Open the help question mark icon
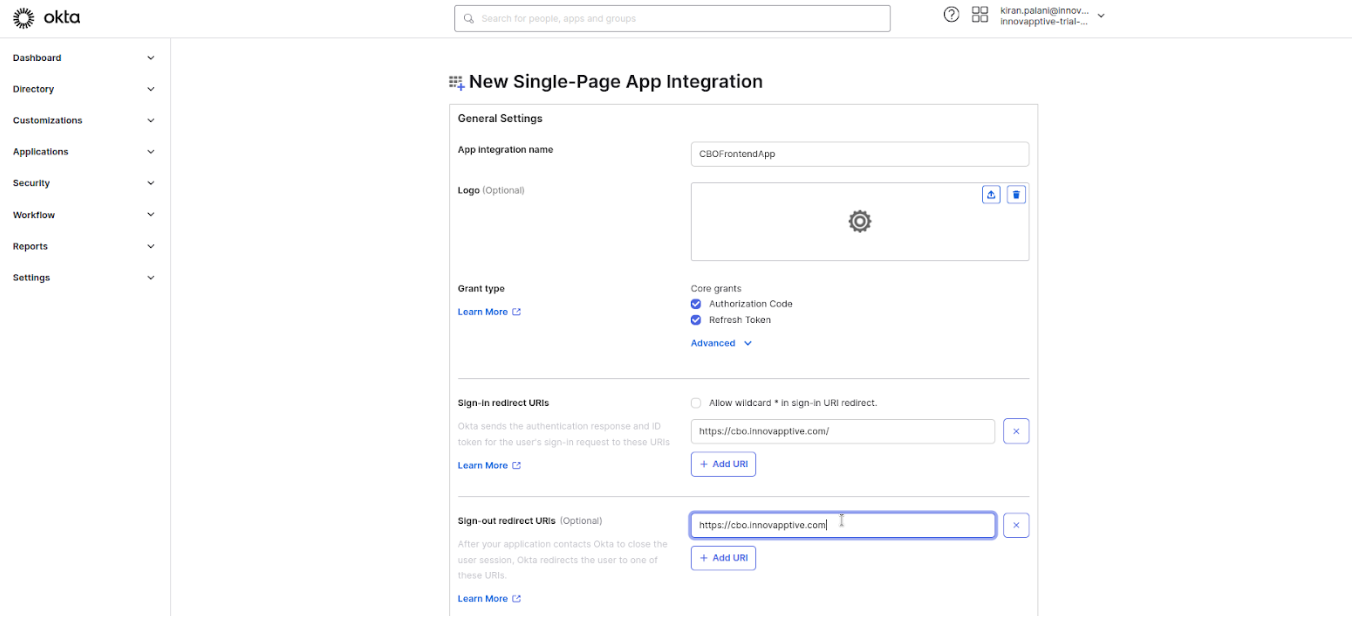 coord(951,15)
